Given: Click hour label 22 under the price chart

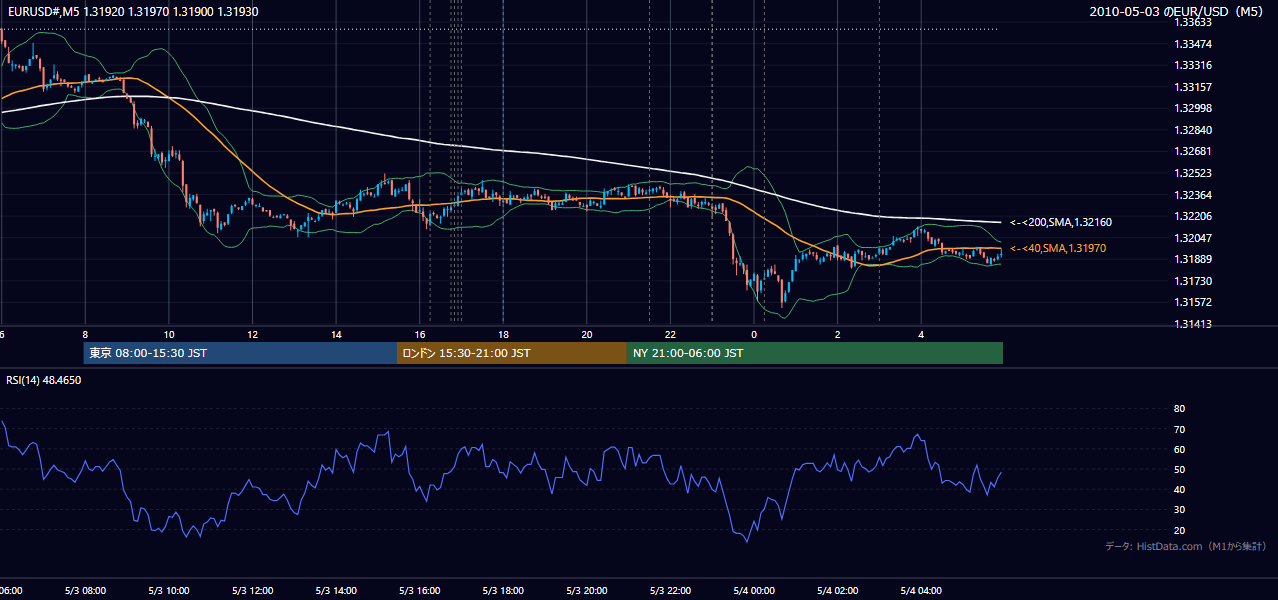Looking at the screenshot, I should (x=670, y=334).
